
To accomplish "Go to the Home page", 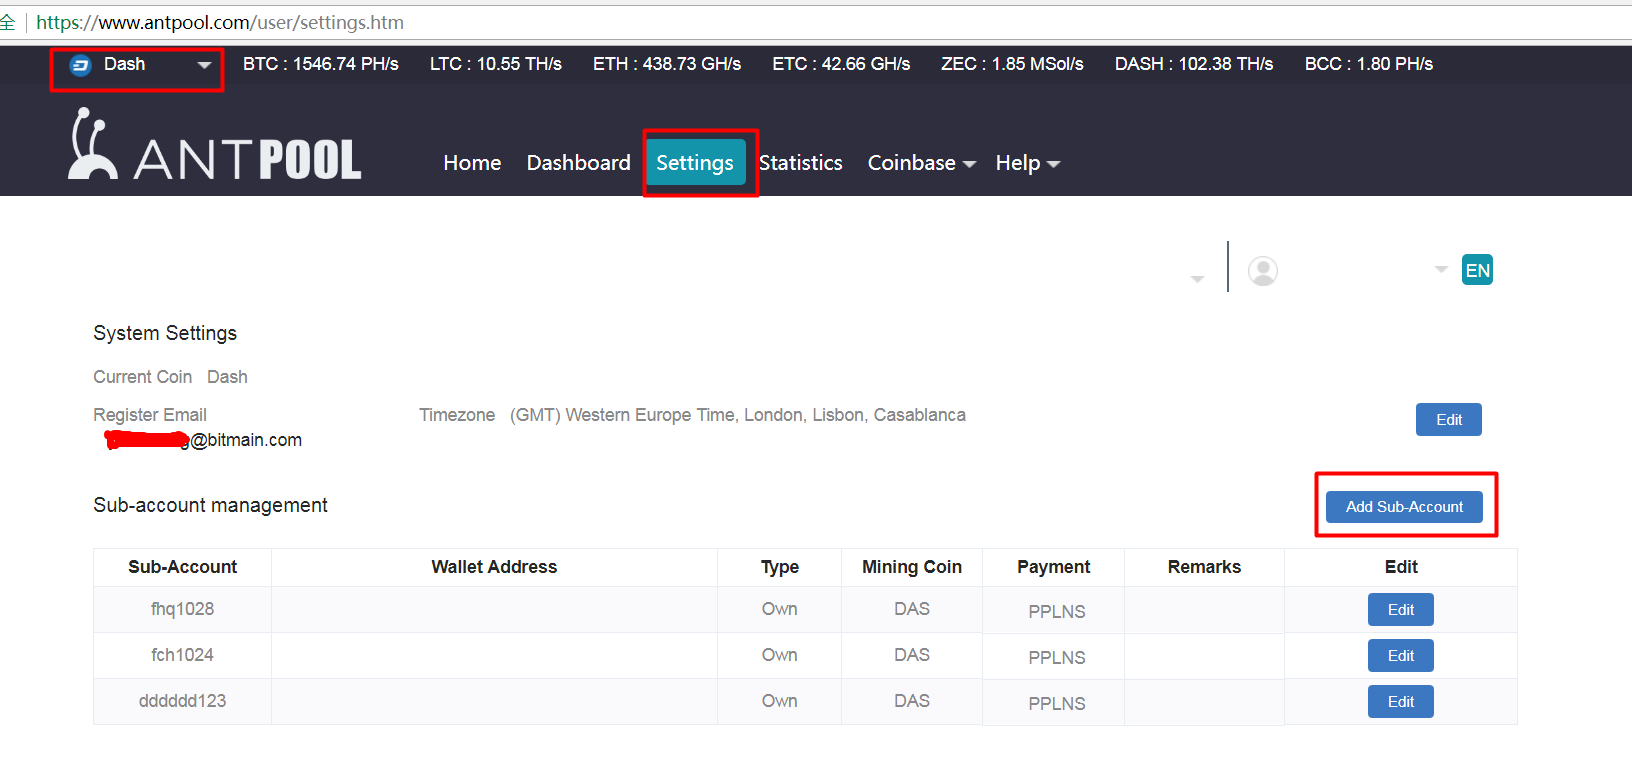I will [x=472, y=163].
